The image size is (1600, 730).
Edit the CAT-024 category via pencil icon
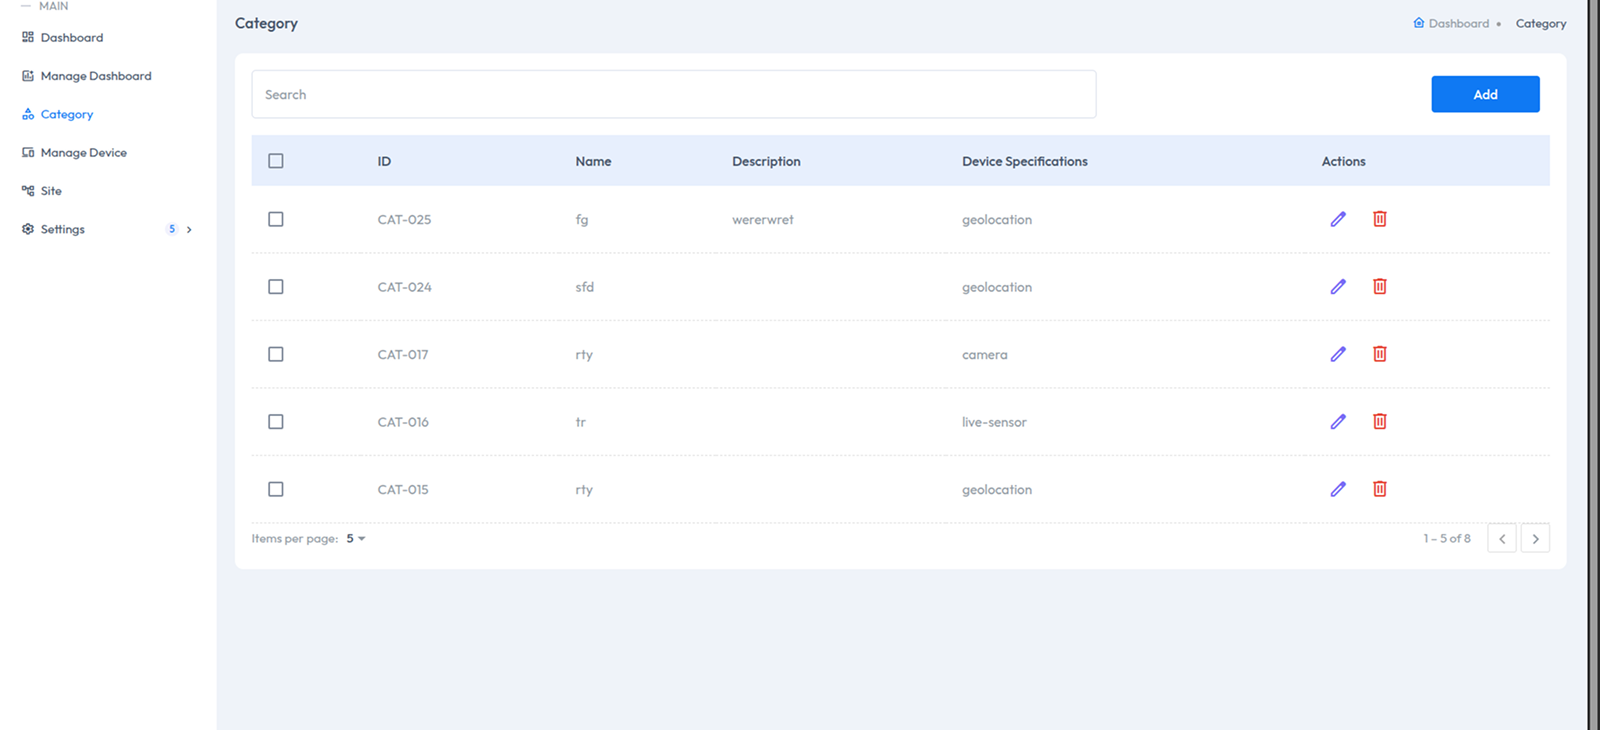pos(1338,287)
